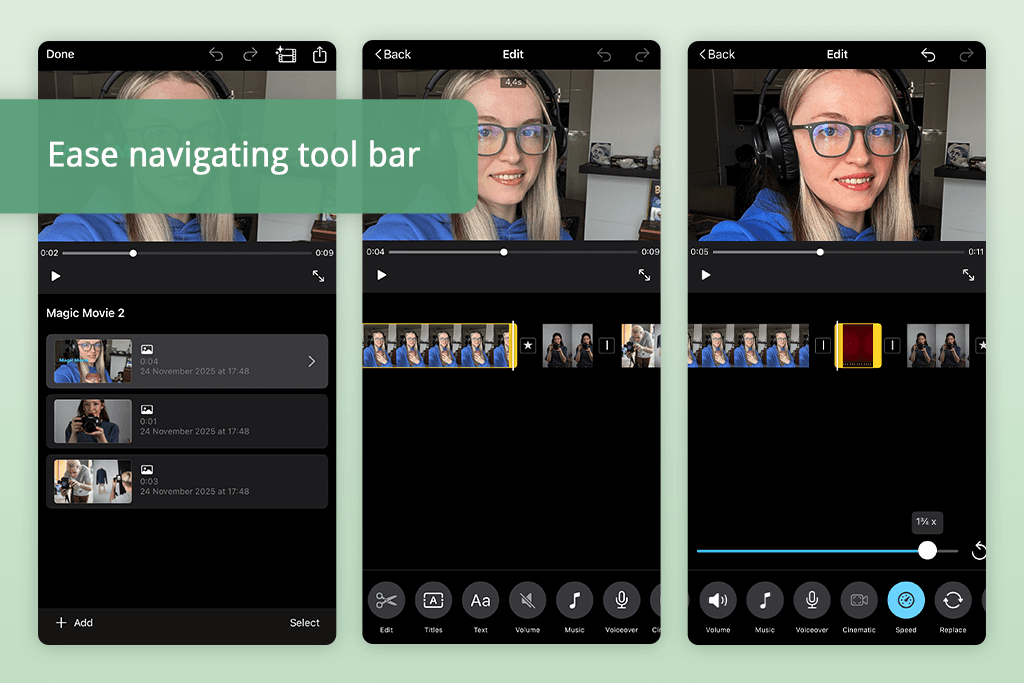Select the 0:04 clip thumbnail
The image size is (1024, 683).
93,361
